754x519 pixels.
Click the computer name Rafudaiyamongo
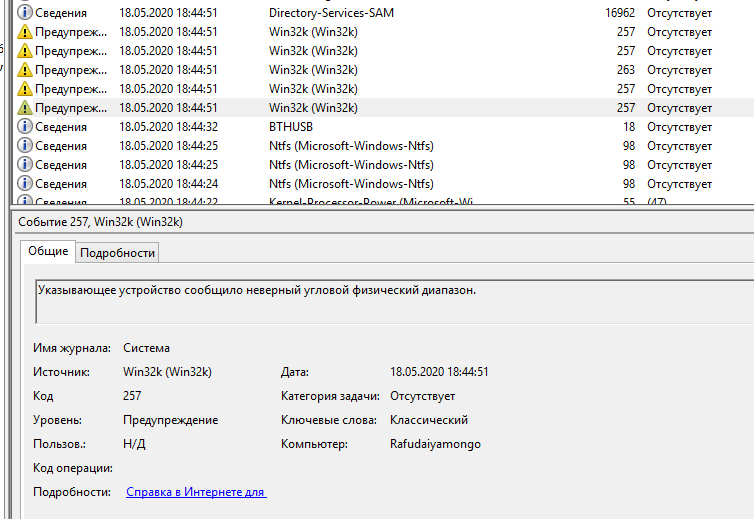point(435,444)
